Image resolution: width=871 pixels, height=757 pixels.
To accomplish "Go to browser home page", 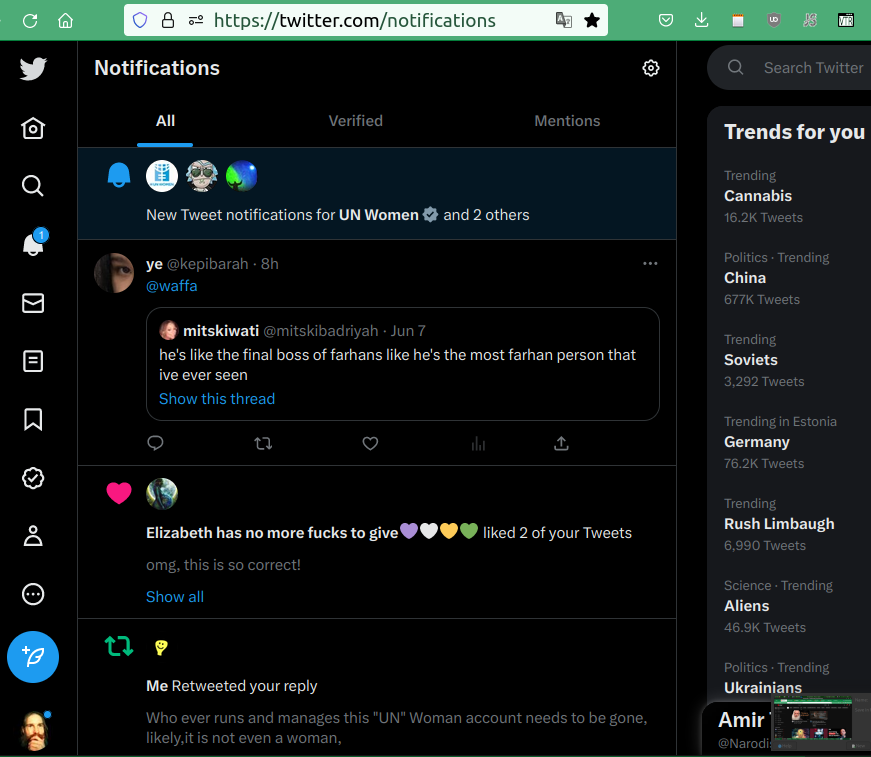I will pos(66,21).
